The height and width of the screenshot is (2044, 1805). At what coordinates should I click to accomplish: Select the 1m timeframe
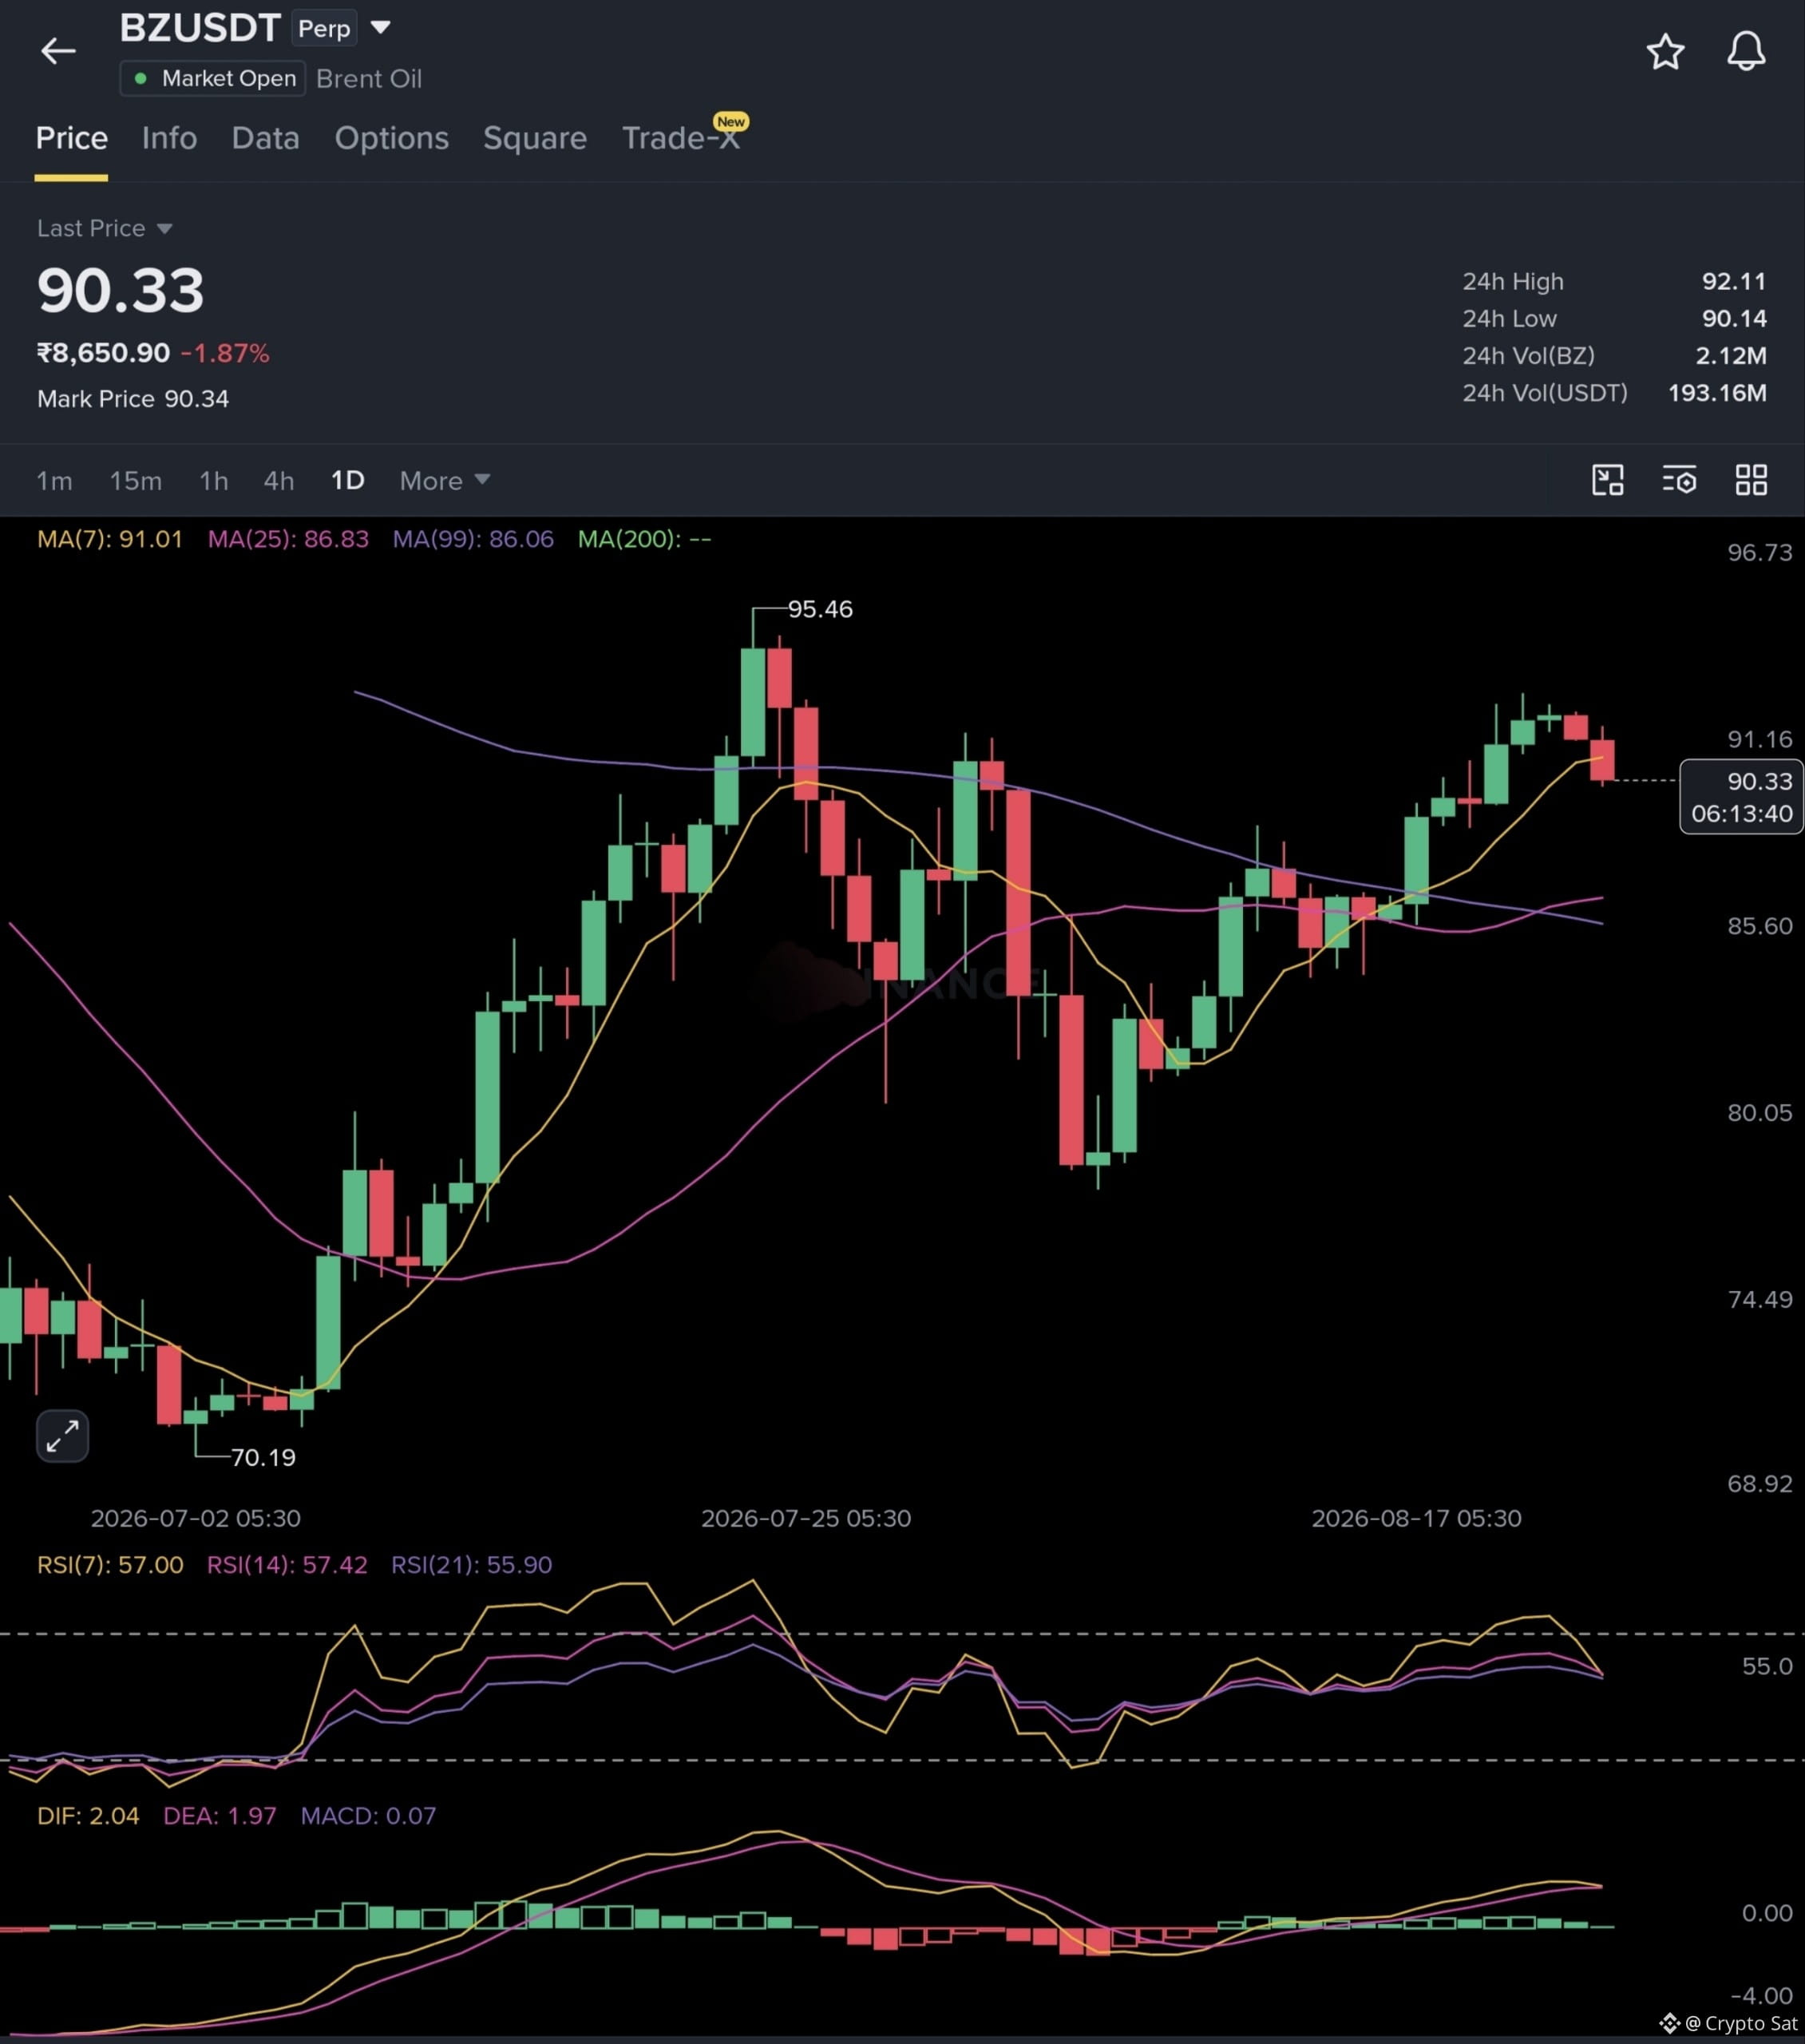[x=54, y=481]
